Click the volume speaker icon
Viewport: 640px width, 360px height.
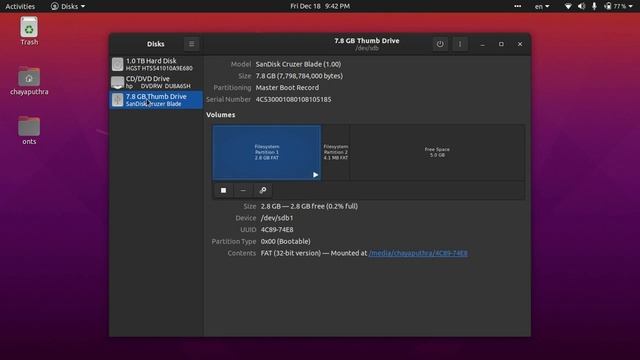coord(581,6)
